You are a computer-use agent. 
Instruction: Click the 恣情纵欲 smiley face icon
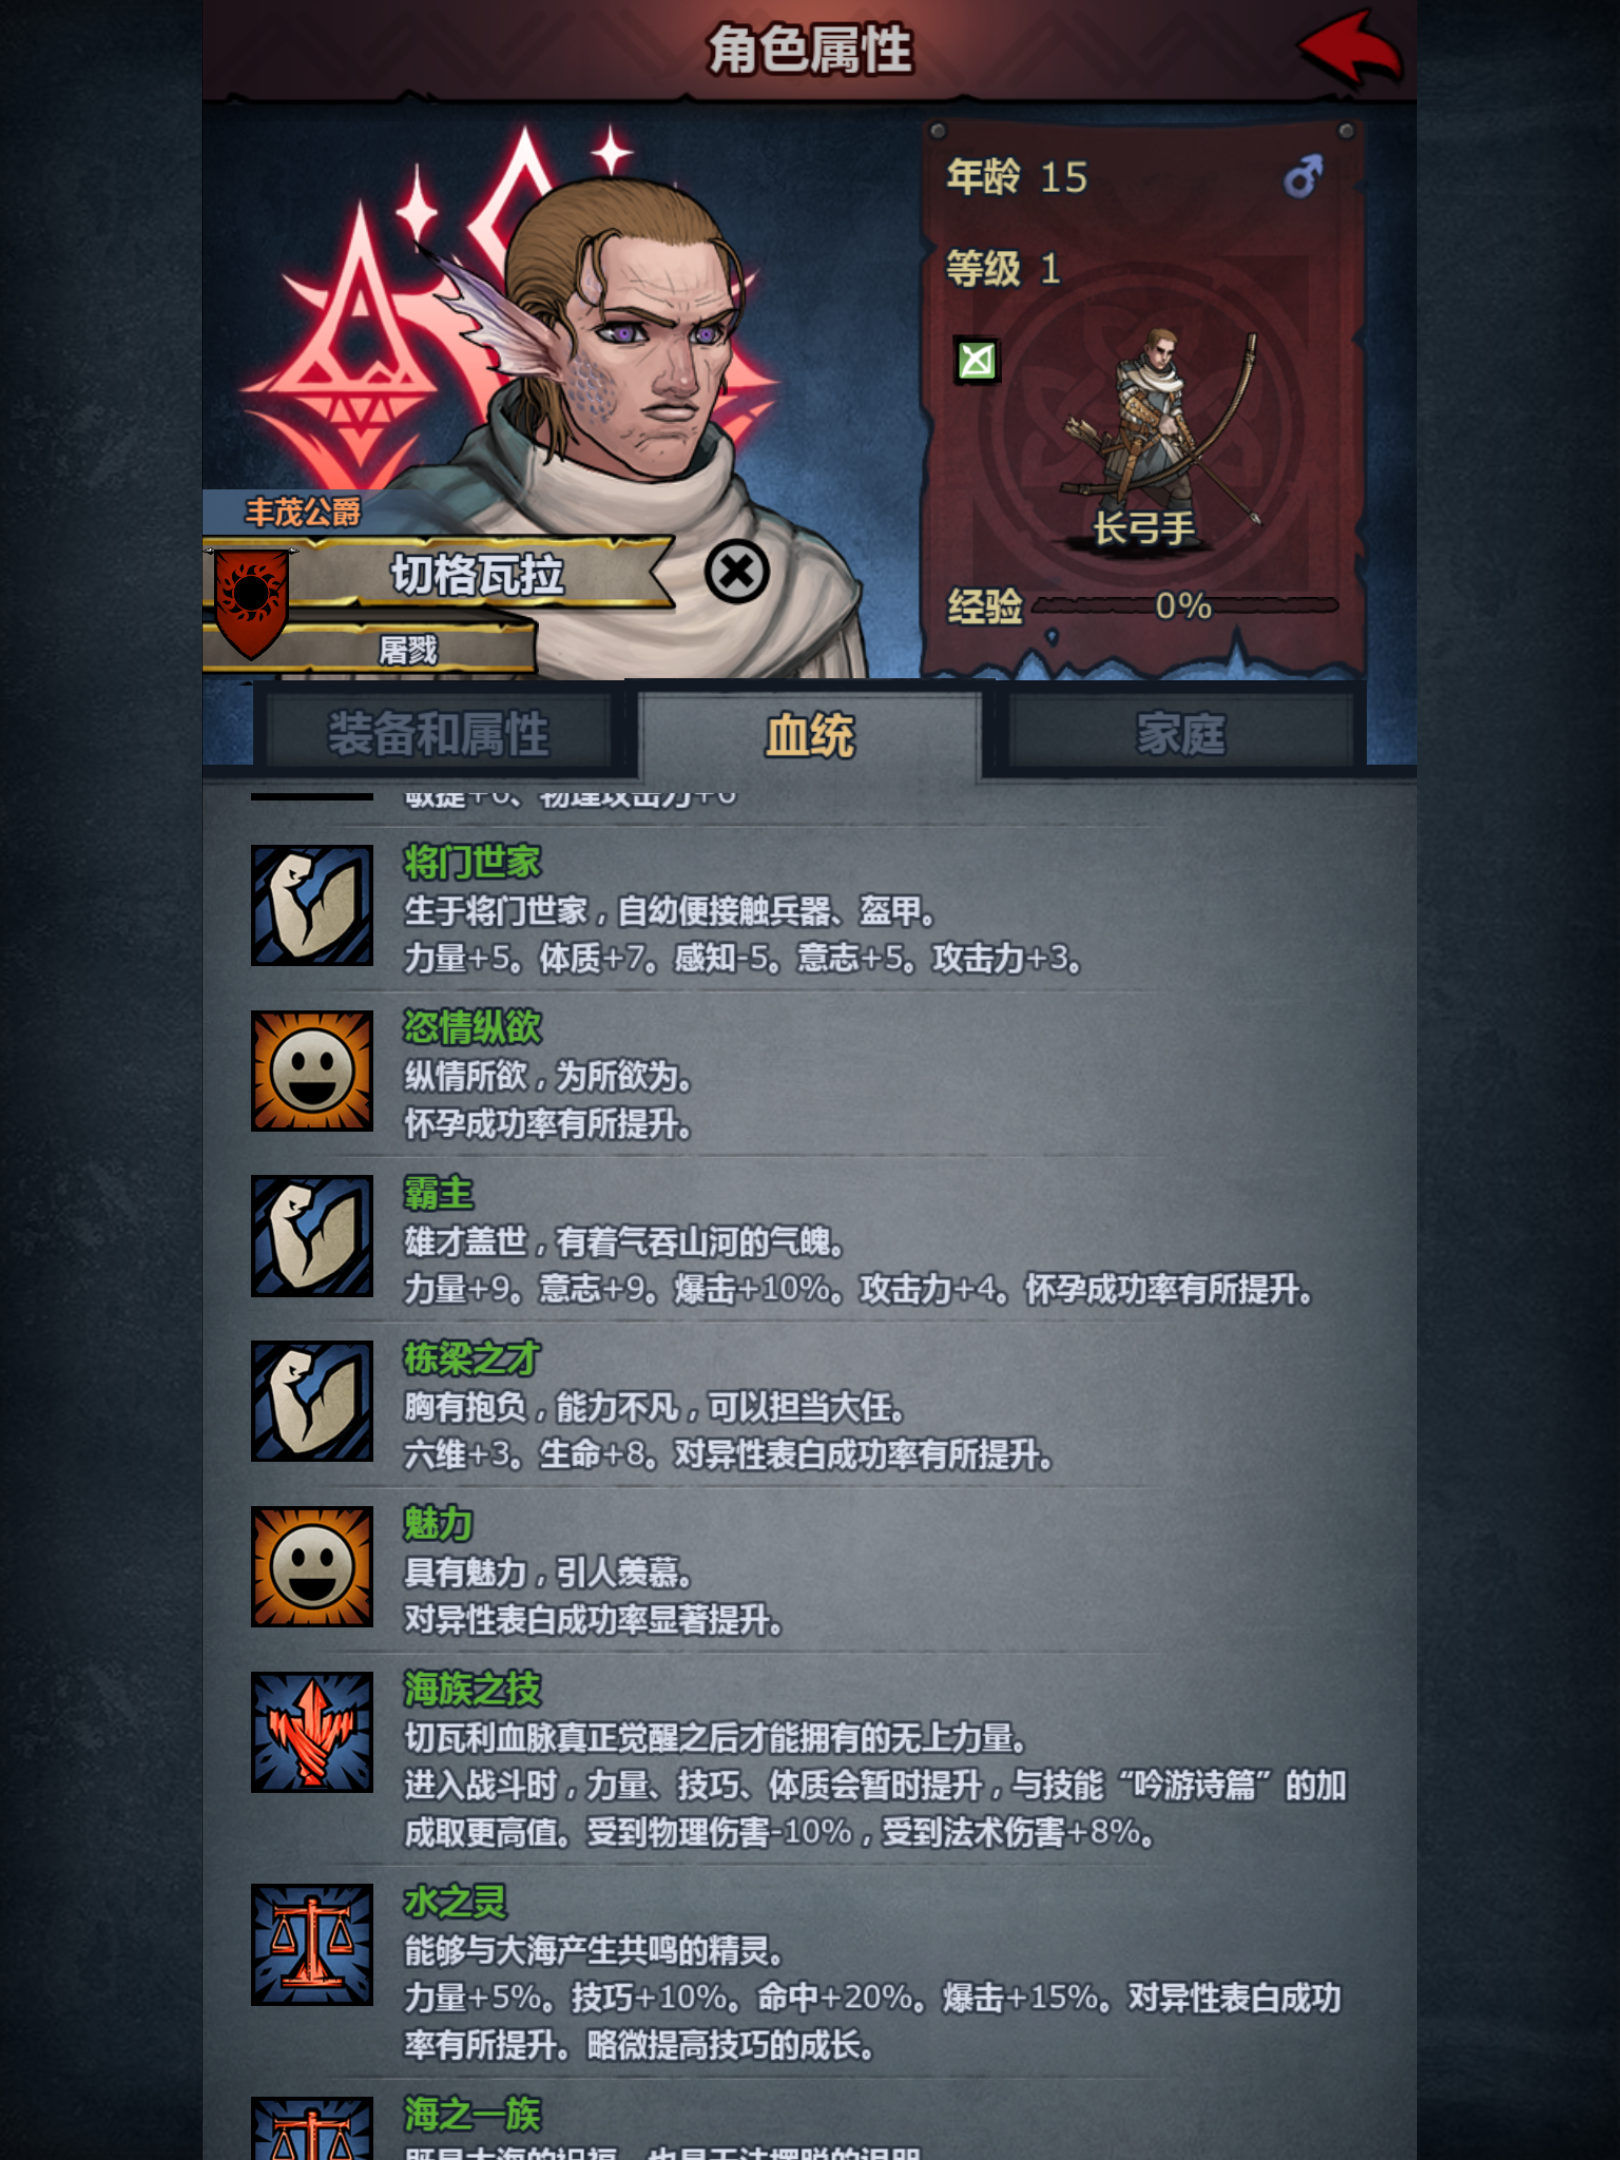point(312,1070)
